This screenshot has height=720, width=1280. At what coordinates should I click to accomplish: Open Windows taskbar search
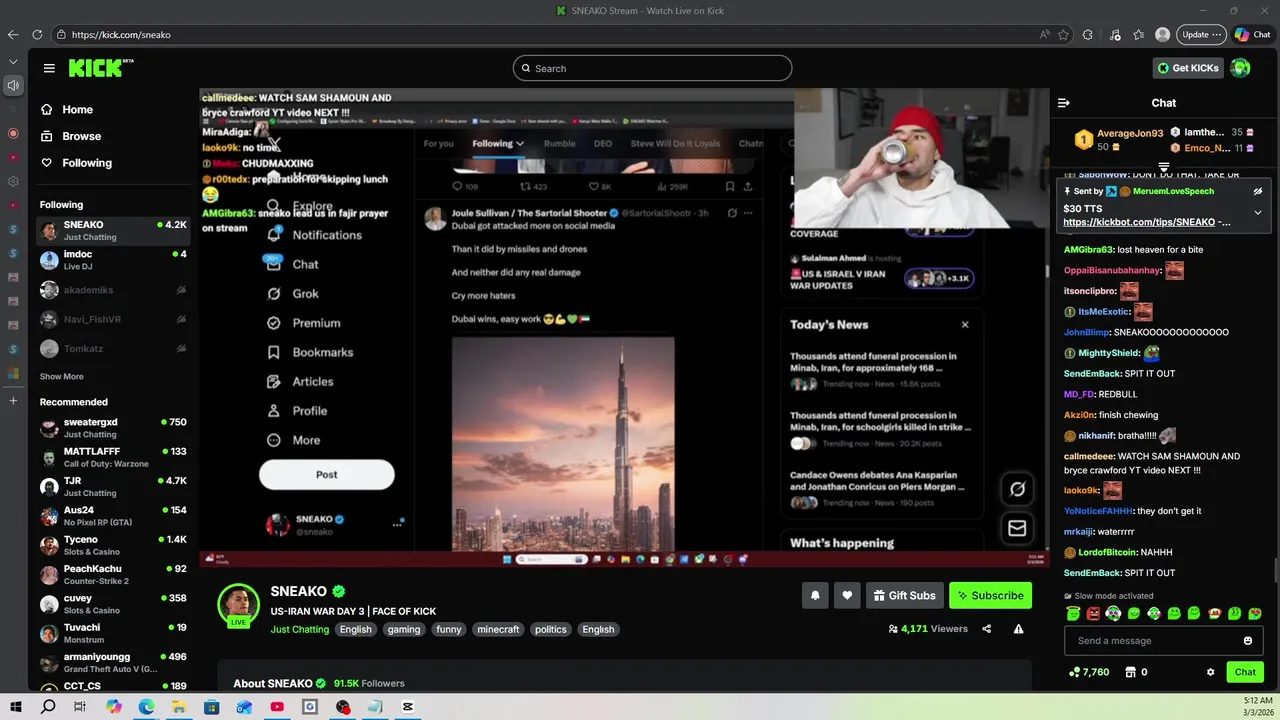coord(48,707)
